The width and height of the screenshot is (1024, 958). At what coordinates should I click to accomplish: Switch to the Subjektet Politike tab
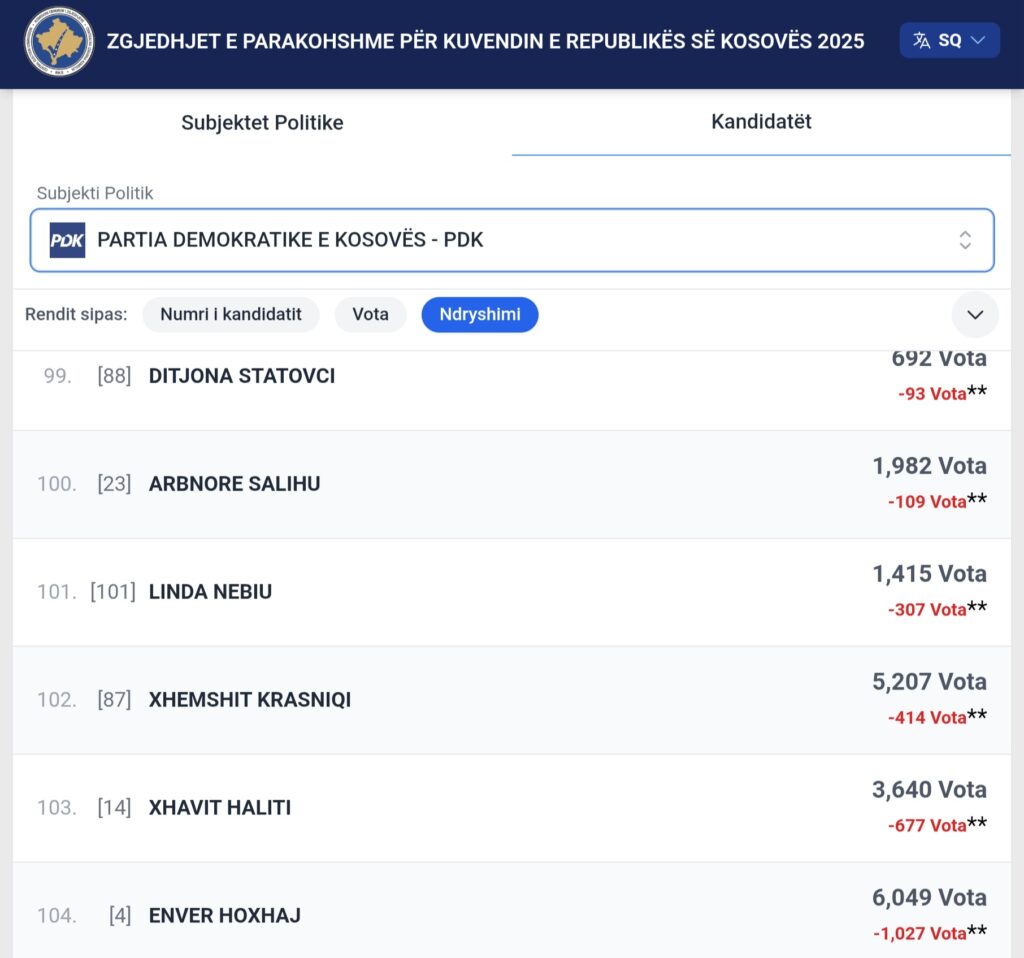coord(262,123)
